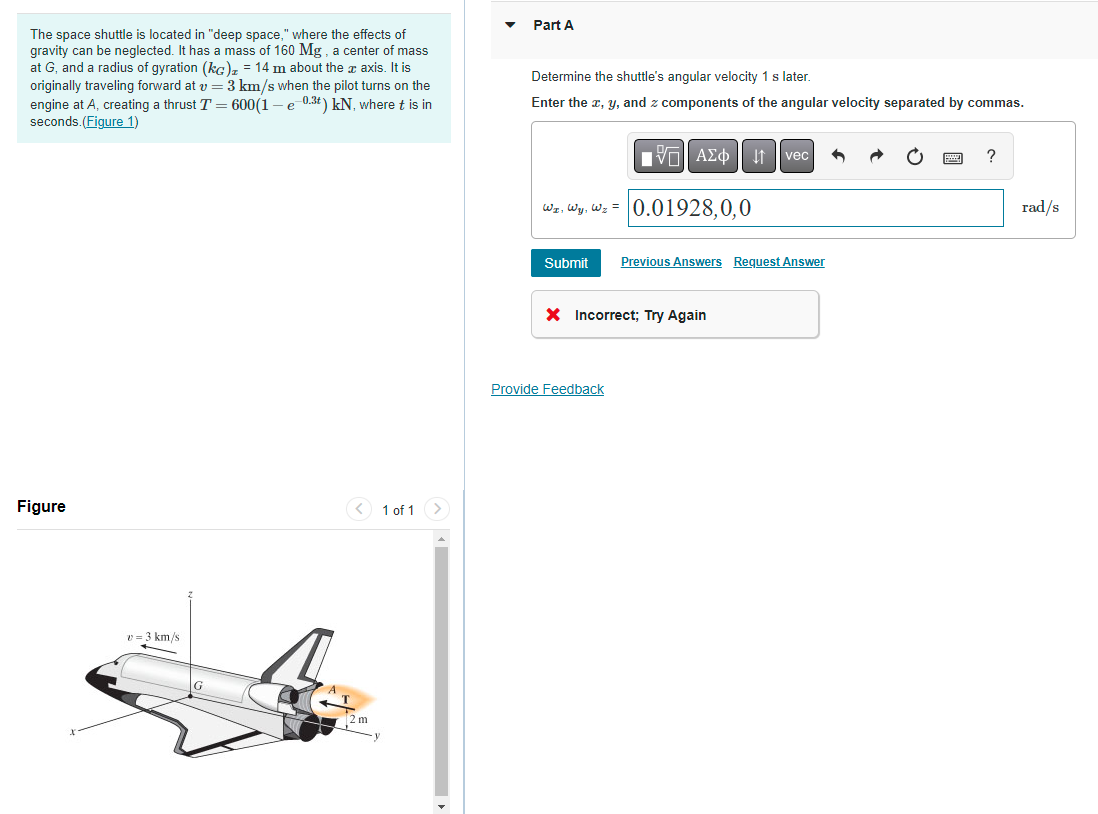Select the subscript/superscript tool

758,155
